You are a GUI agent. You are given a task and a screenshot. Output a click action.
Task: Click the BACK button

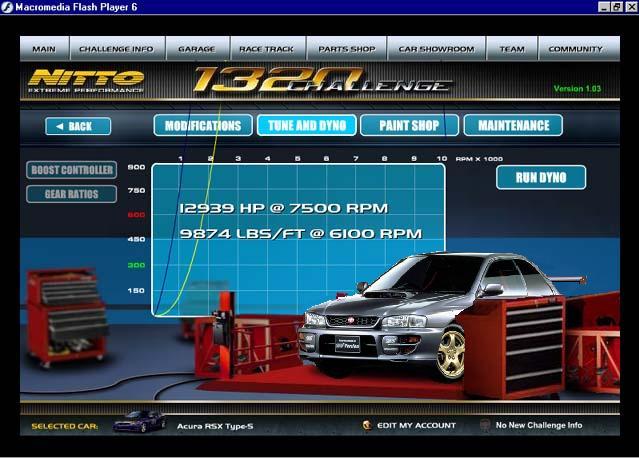[78, 126]
